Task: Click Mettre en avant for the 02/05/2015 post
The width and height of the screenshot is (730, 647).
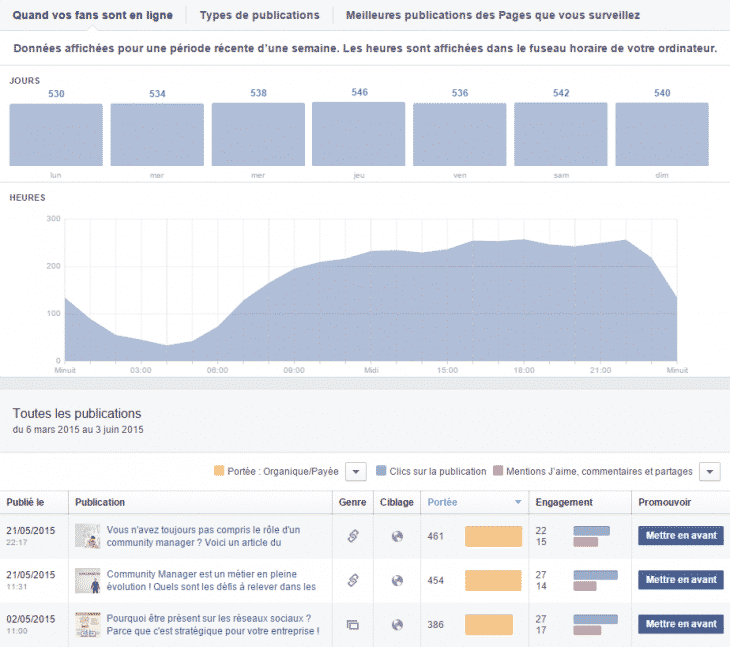Action: point(680,624)
